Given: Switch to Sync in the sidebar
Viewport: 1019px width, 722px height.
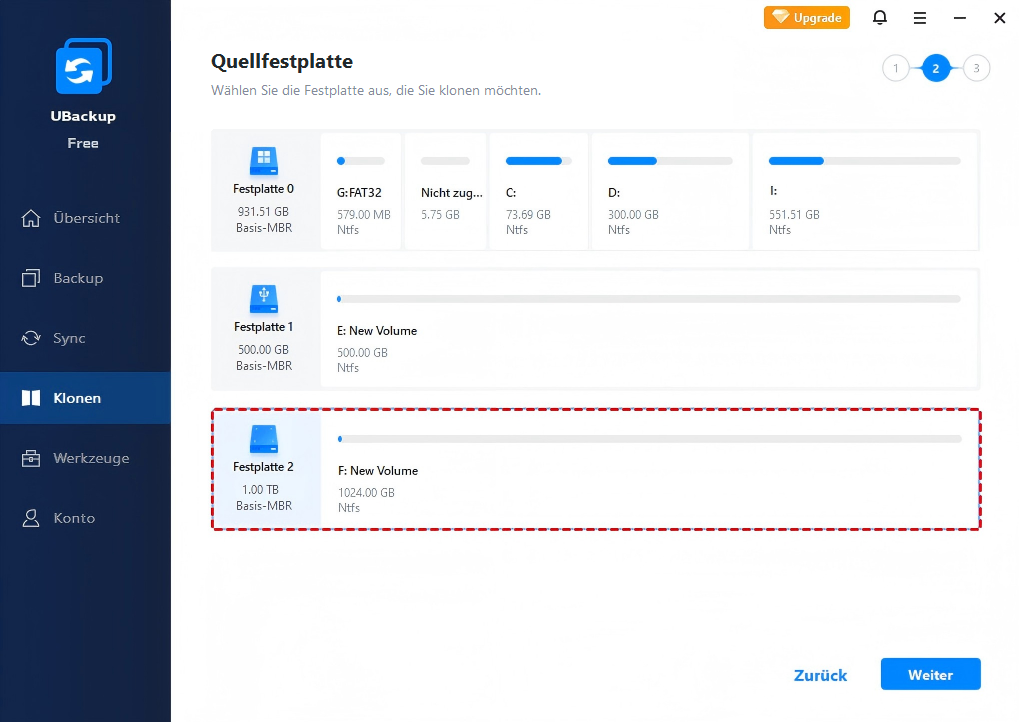Looking at the screenshot, I should point(68,338).
